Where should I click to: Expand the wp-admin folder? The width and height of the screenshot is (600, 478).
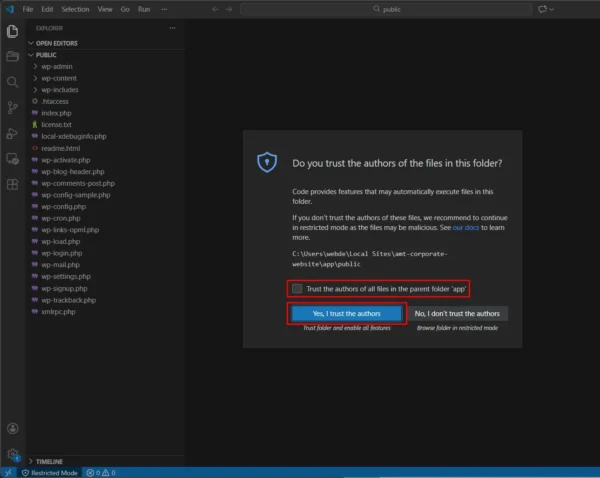coord(56,66)
